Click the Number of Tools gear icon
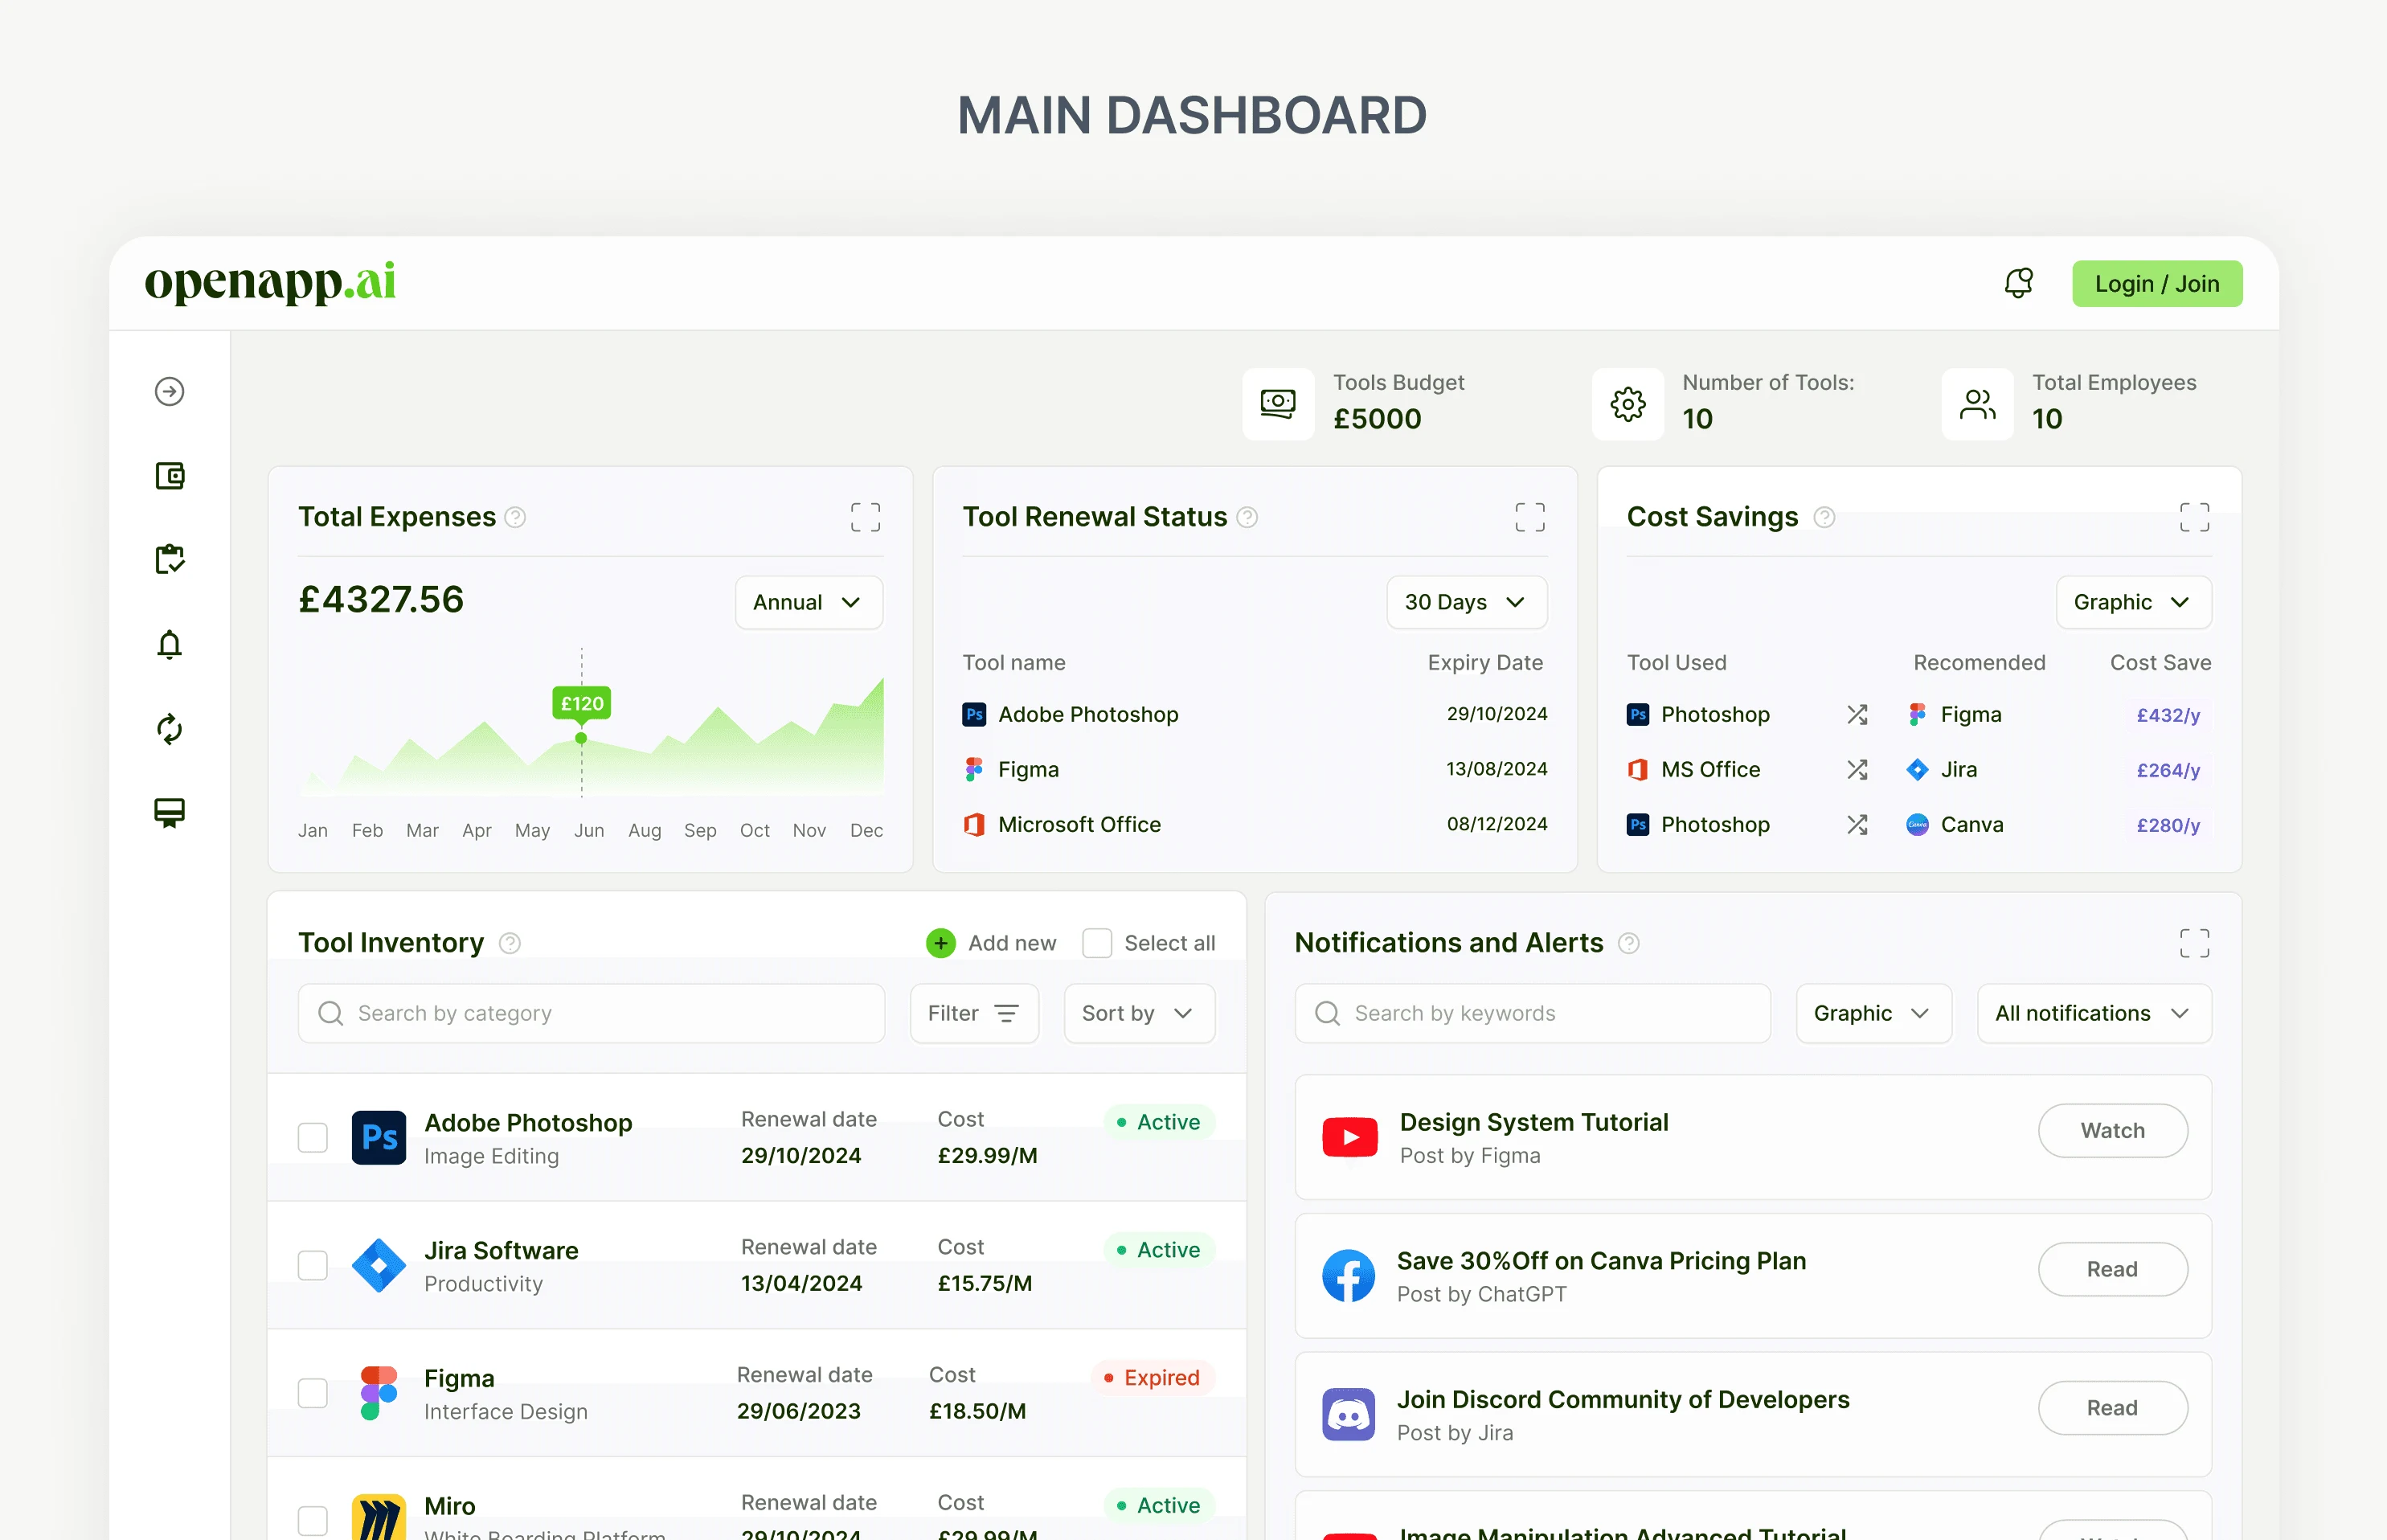 (x=1628, y=404)
